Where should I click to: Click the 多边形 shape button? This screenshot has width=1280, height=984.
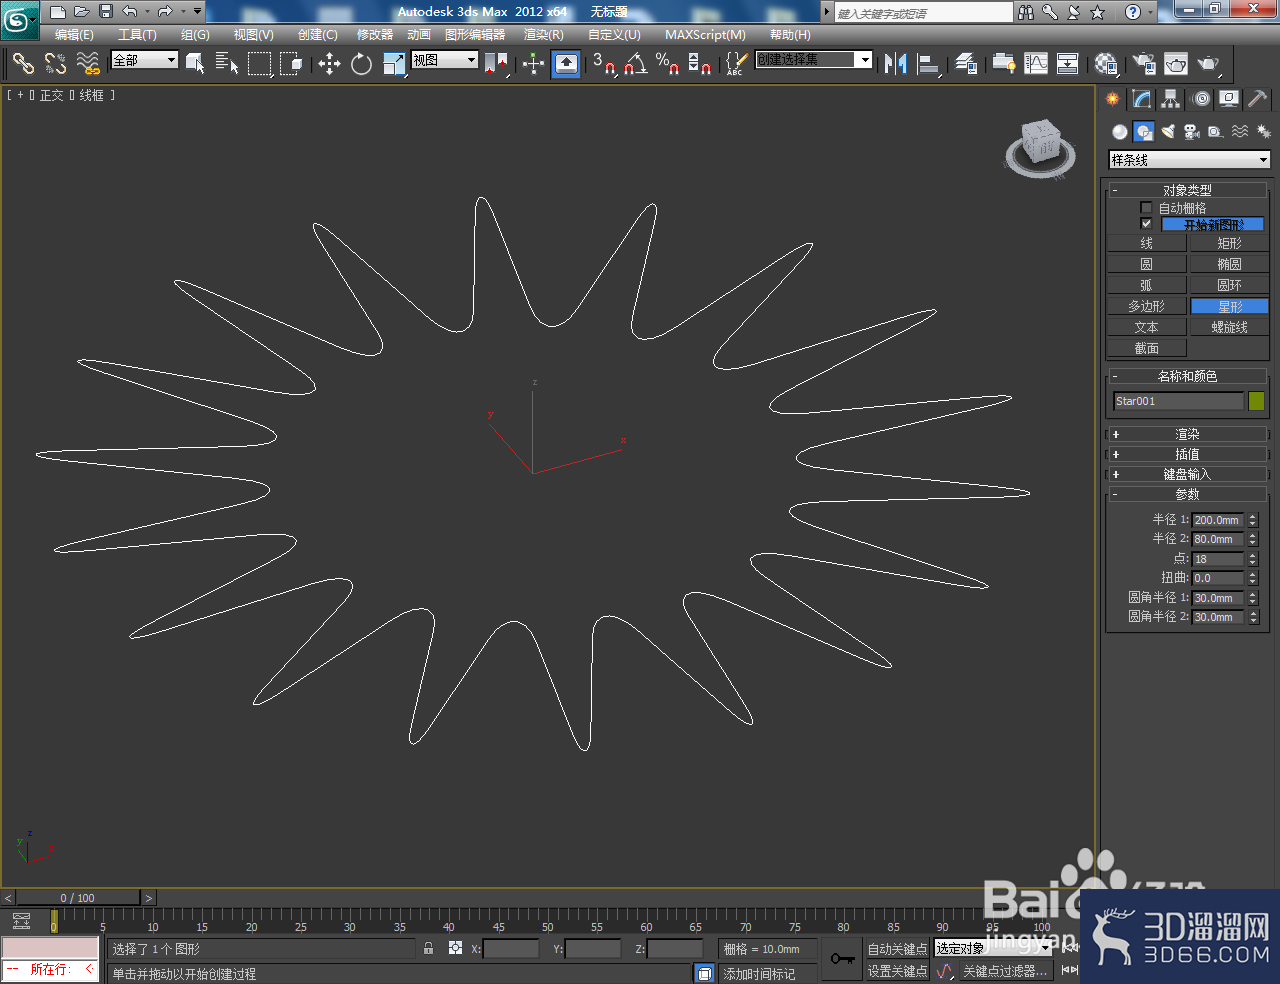(x=1146, y=306)
